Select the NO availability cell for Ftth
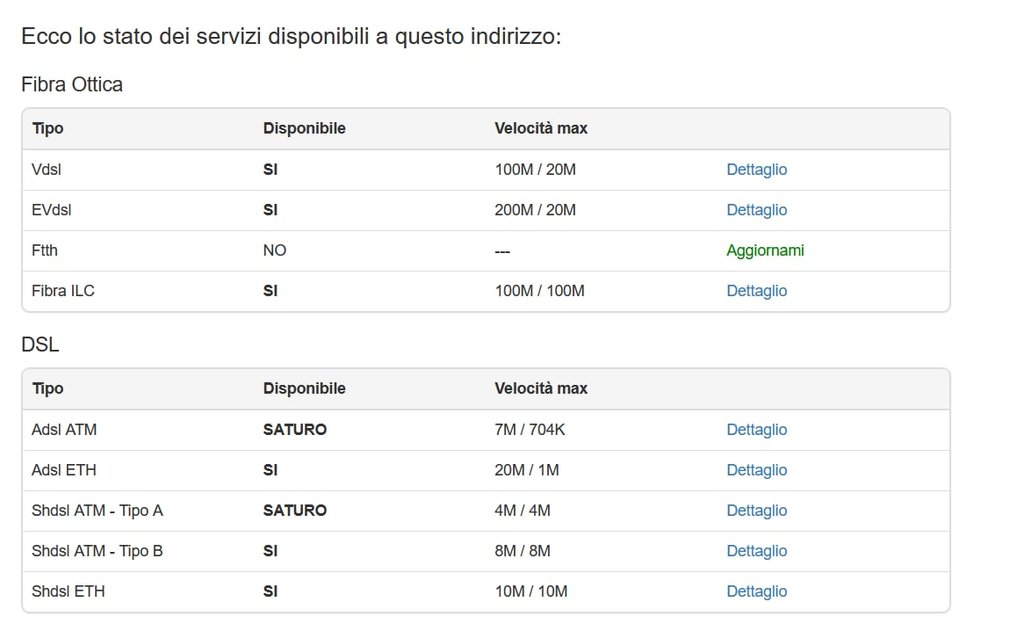This screenshot has height=631, width=1024. point(274,250)
